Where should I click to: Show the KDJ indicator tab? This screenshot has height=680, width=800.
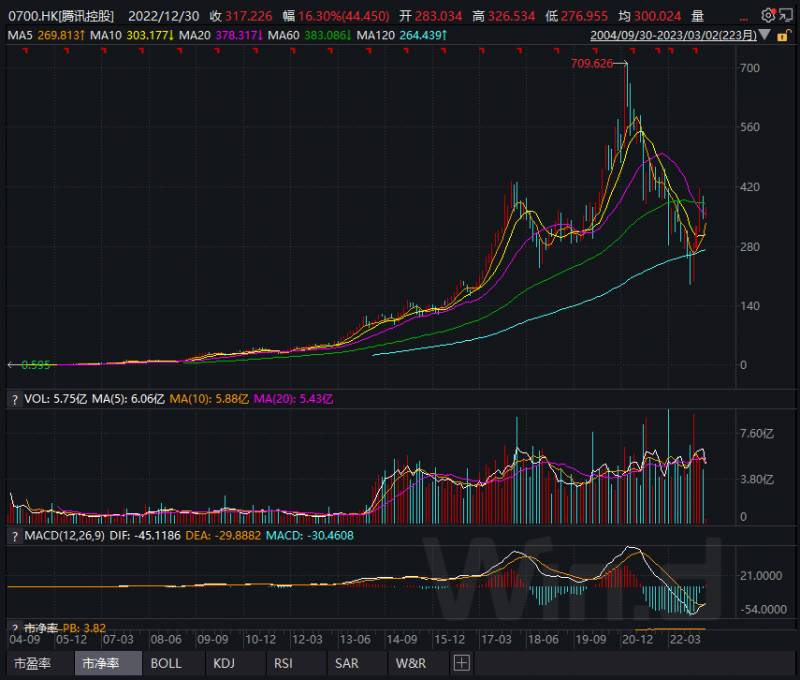point(223,663)
